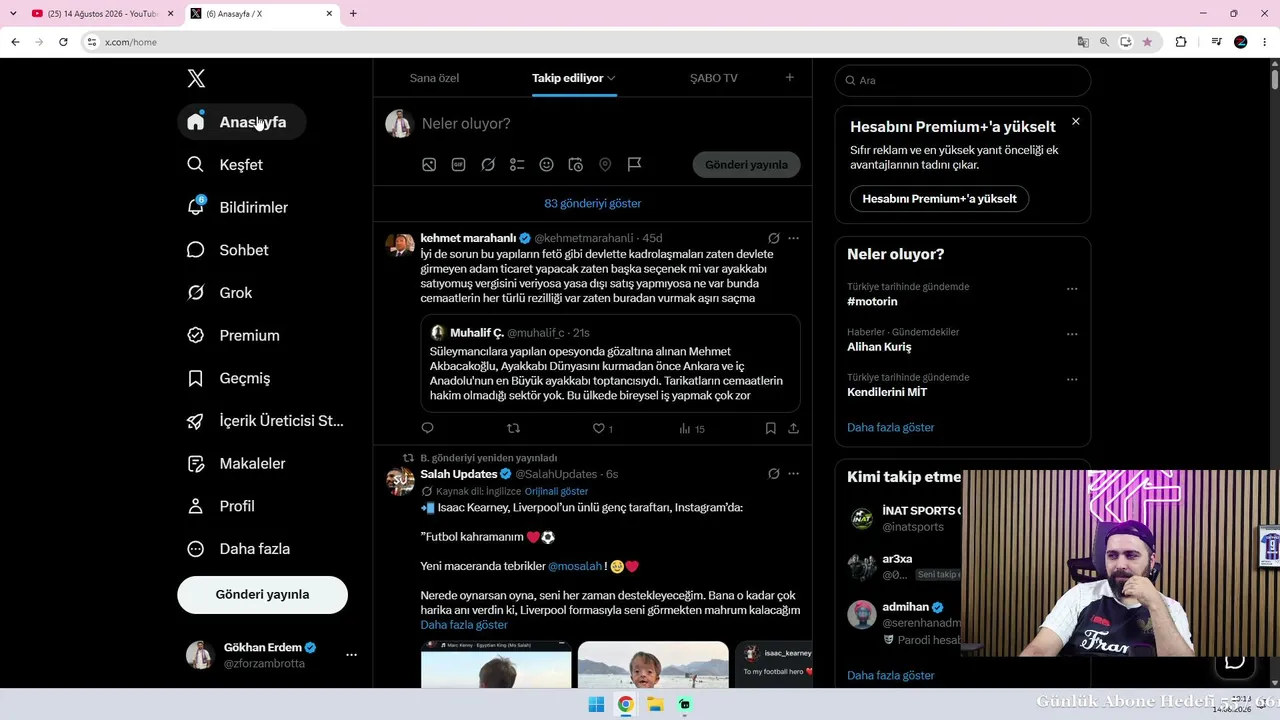1280x720 pixels.
Task: Expand Salah Updates post with Daha fazla göster
Action: [464, 625]
